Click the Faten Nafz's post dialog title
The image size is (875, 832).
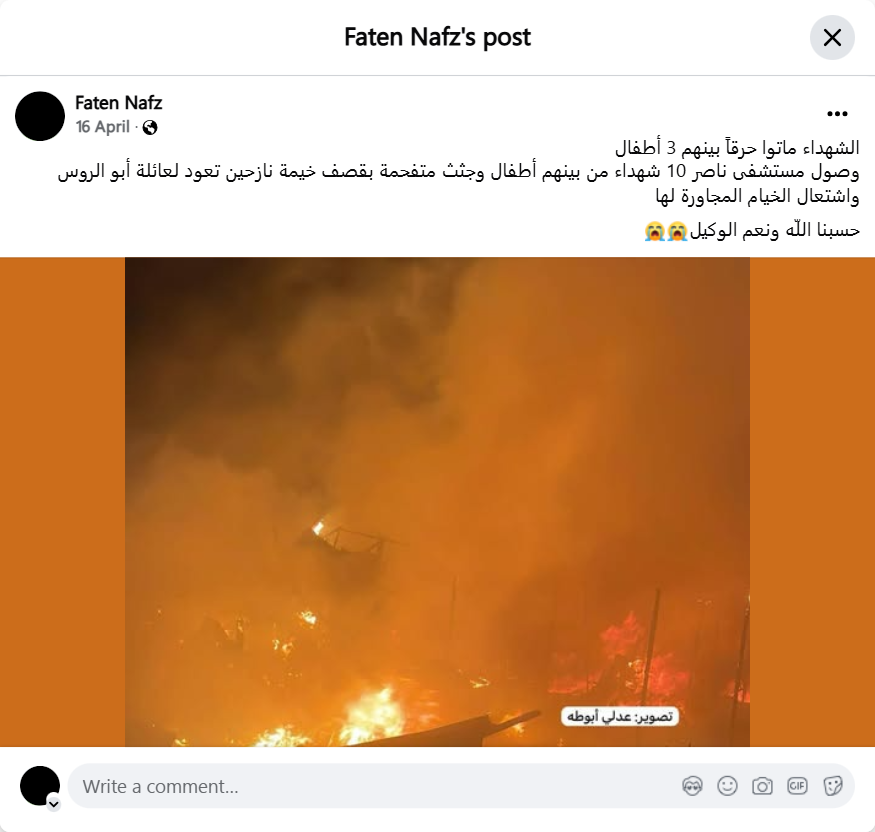click(438, 37)
